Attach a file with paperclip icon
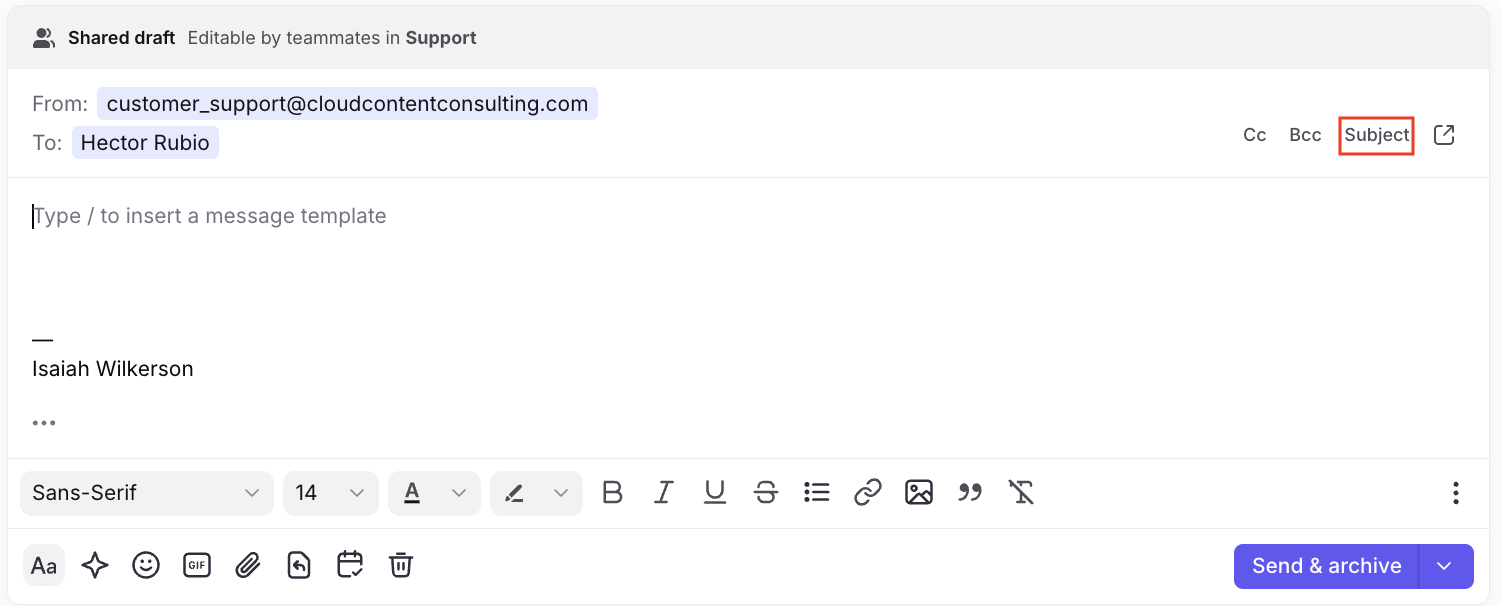1502x606 pixels. 248,566
